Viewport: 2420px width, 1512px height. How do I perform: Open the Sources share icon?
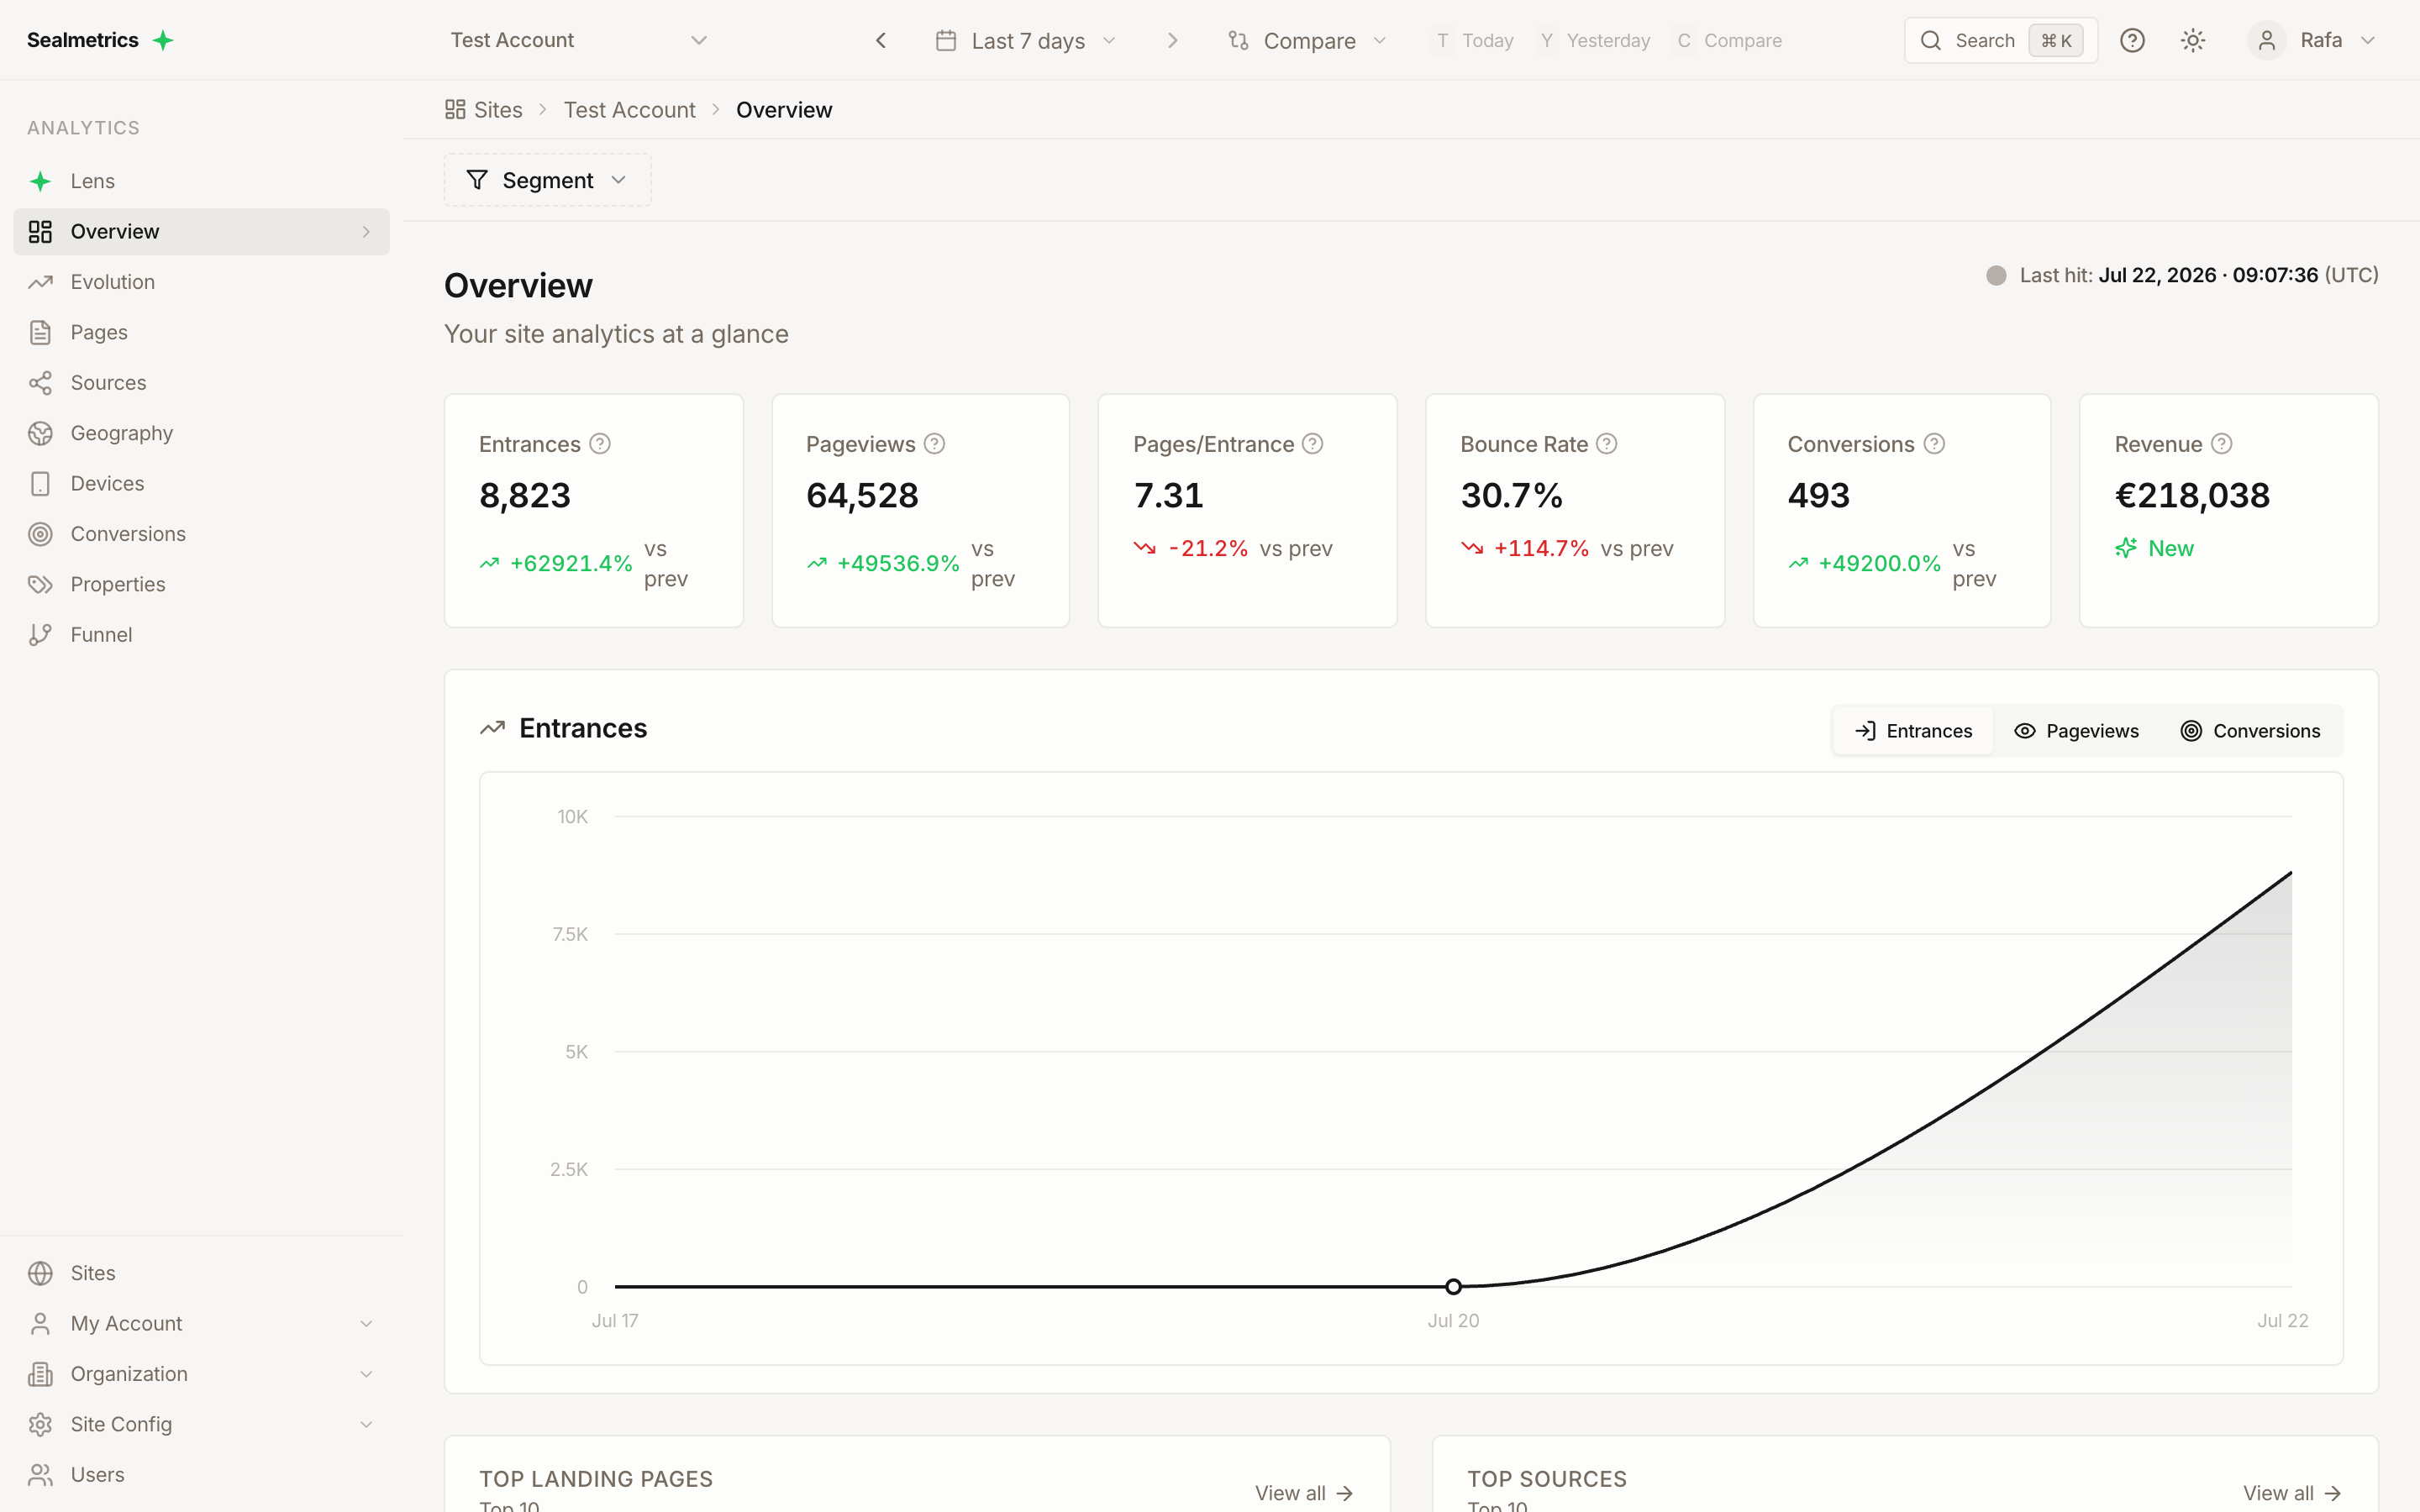[40, 383]
